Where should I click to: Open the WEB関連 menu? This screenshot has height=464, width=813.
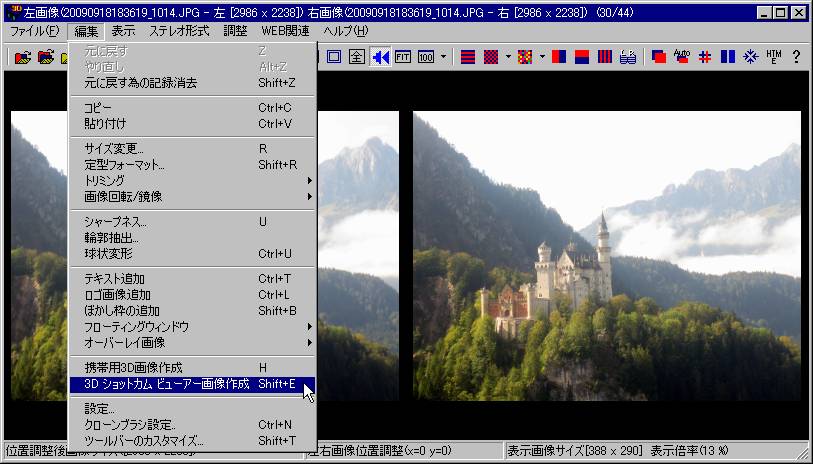286,31
